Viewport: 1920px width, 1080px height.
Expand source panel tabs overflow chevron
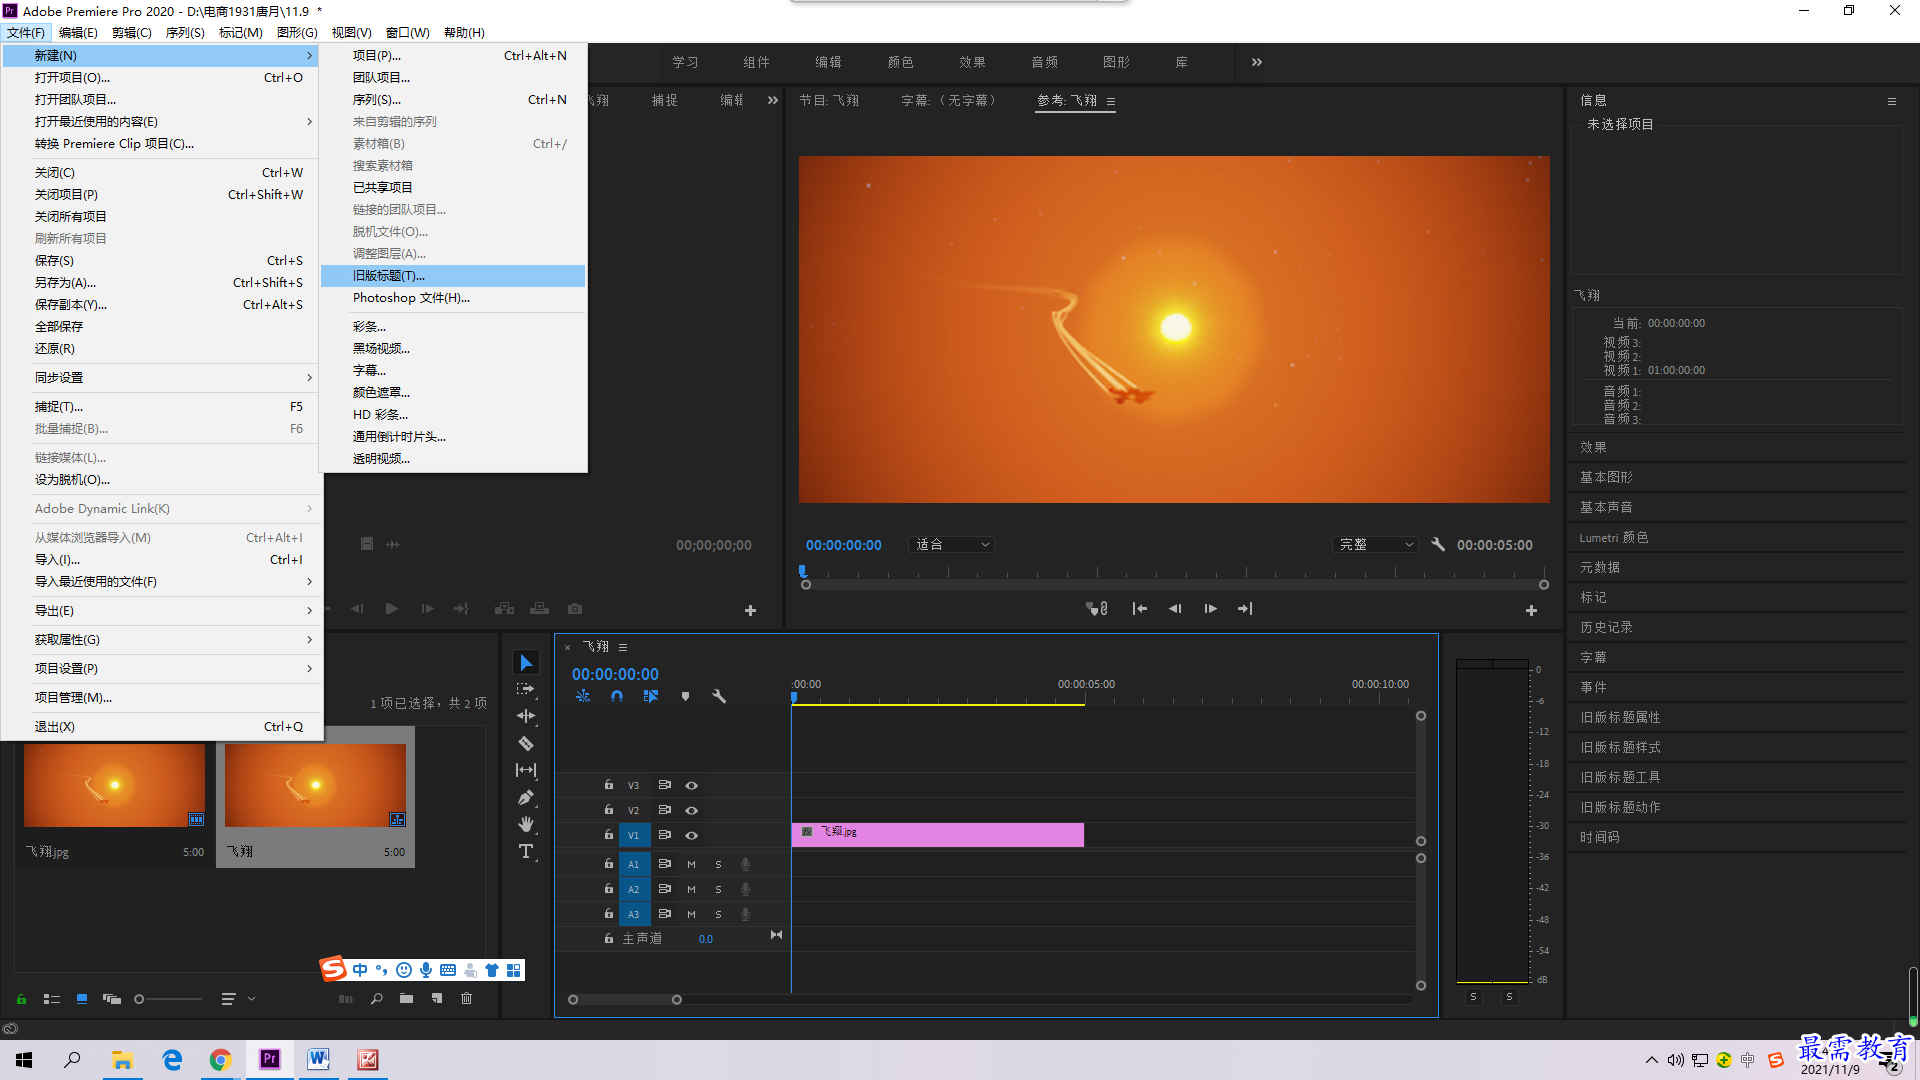[x=773, y=100]
